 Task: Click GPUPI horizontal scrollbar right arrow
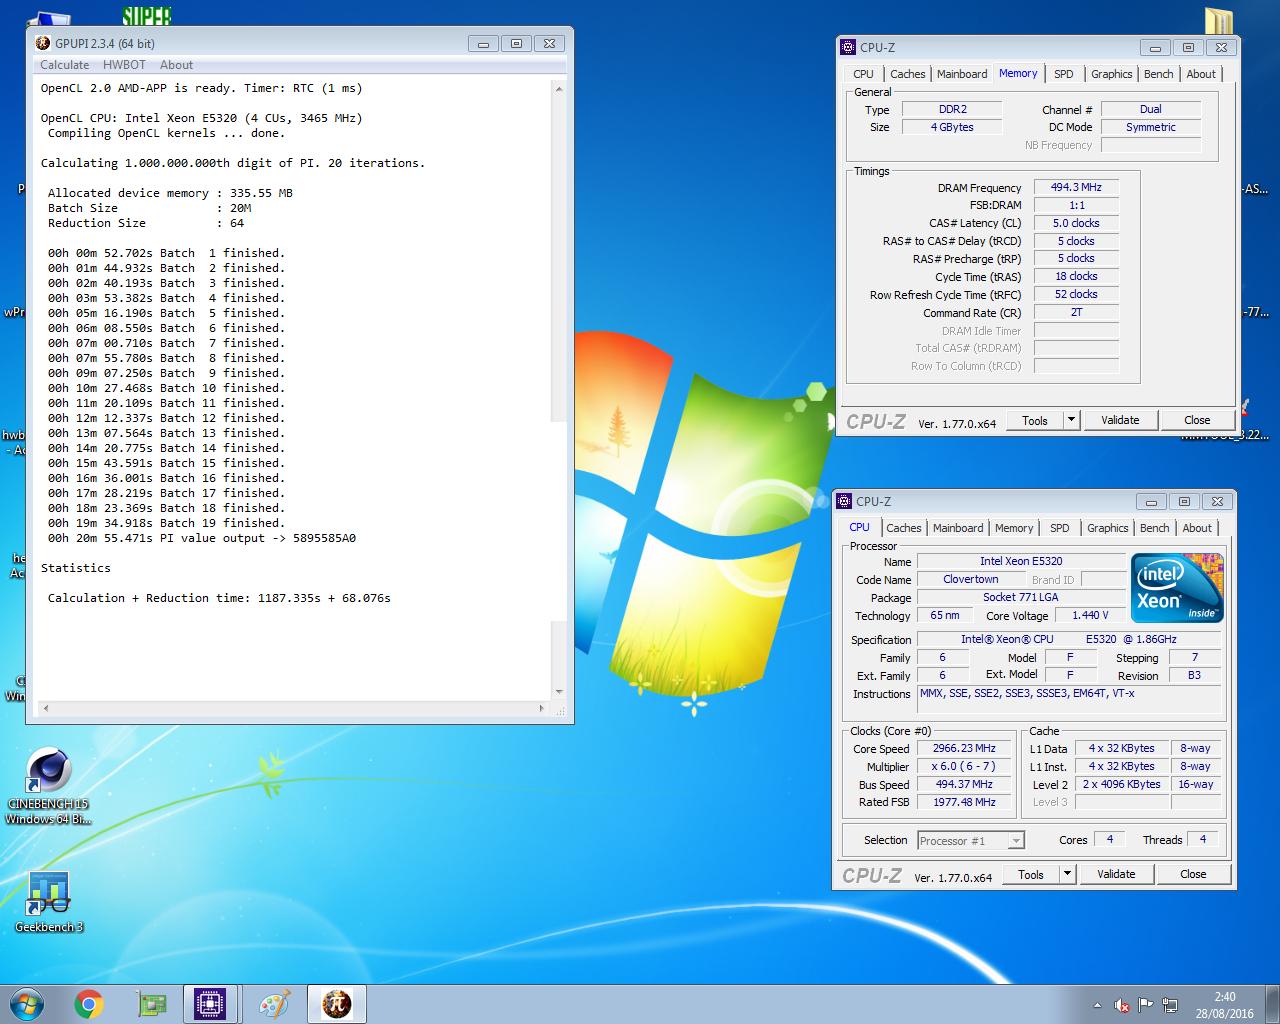[542, 708]
